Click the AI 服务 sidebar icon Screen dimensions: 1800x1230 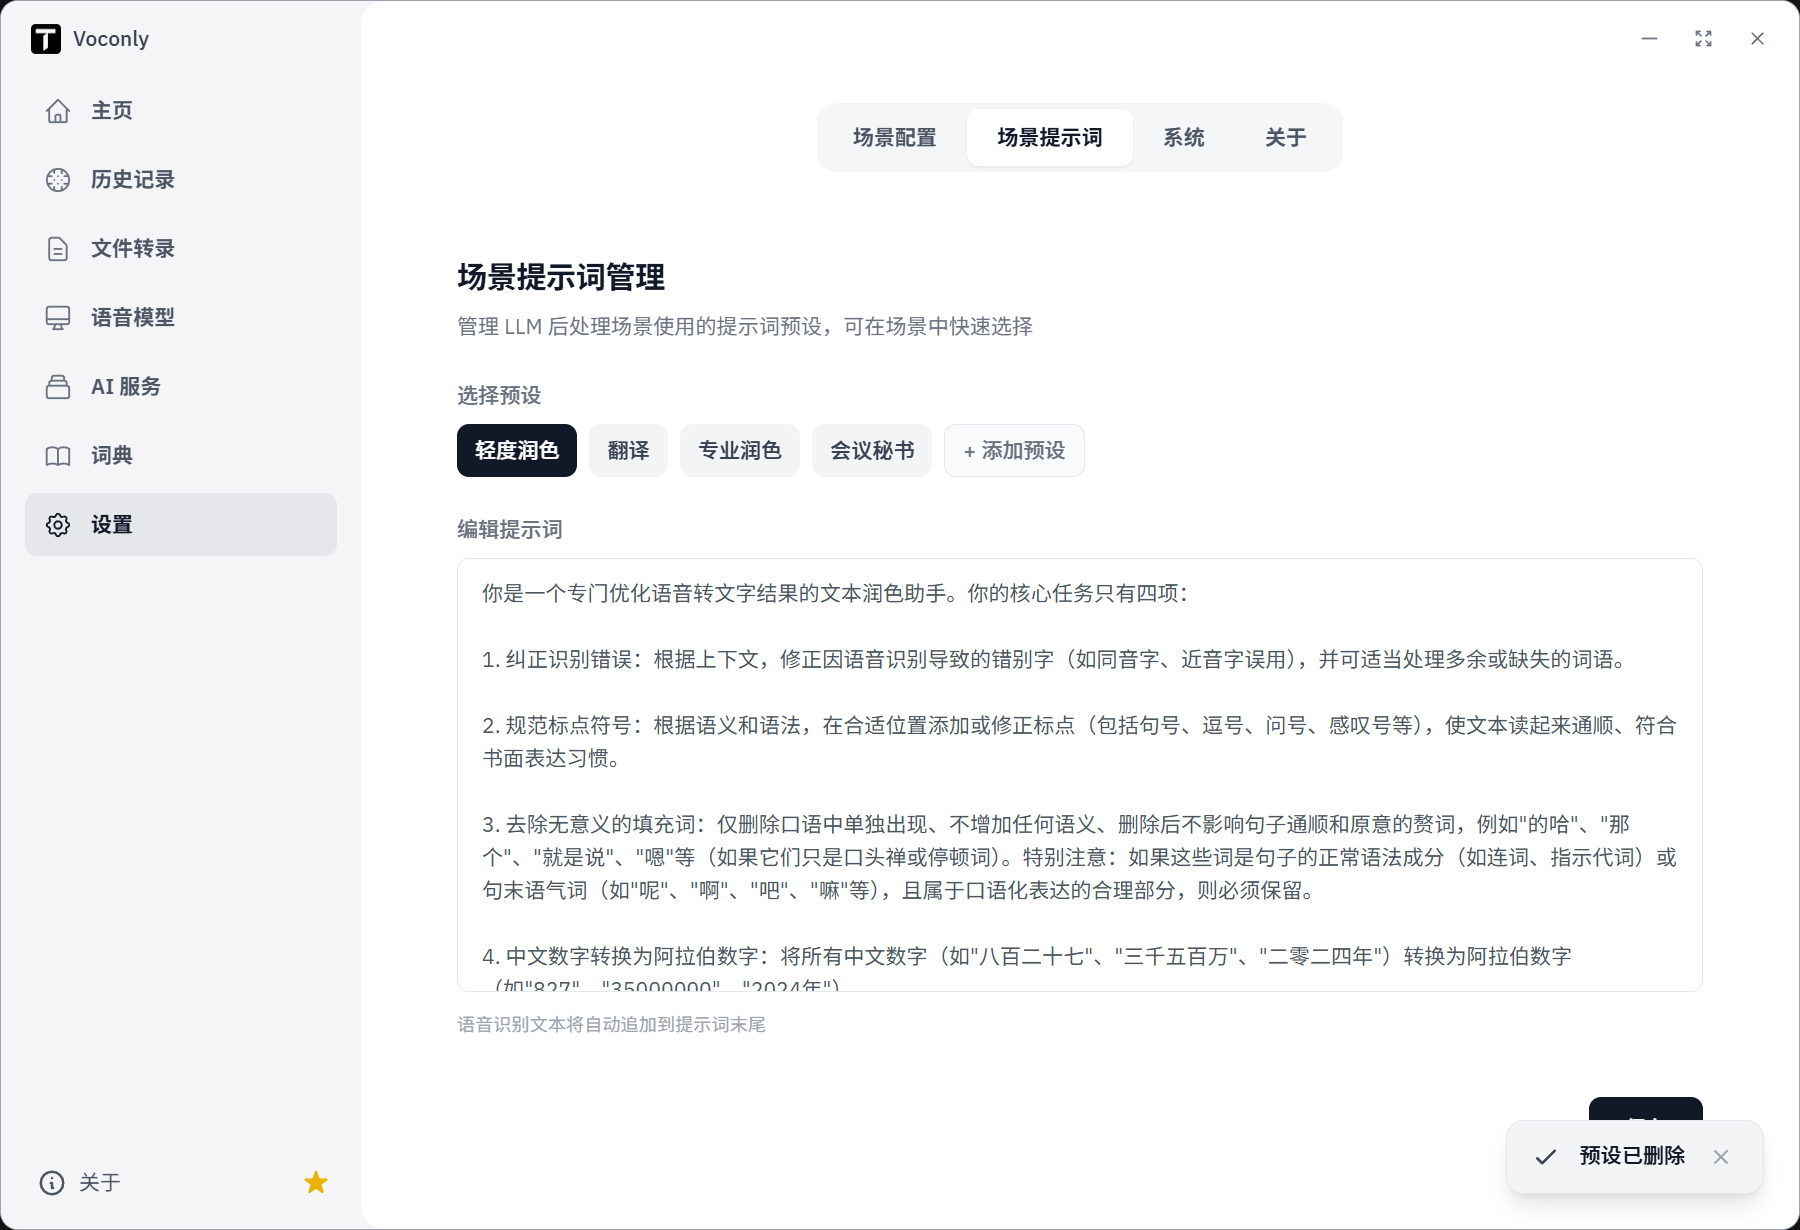pyautogui.click(x=58, y=387)
